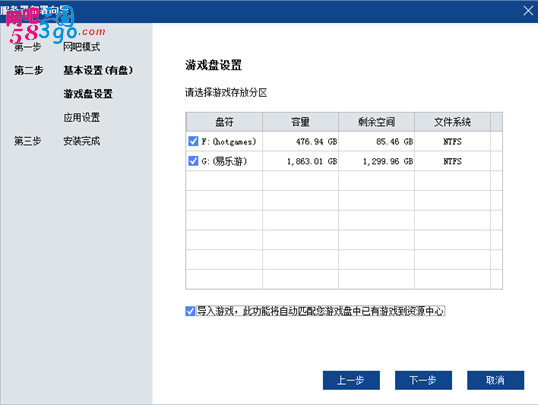
Task: Click the 58390.com watermark logo
Action: click(x=55, y=26)
